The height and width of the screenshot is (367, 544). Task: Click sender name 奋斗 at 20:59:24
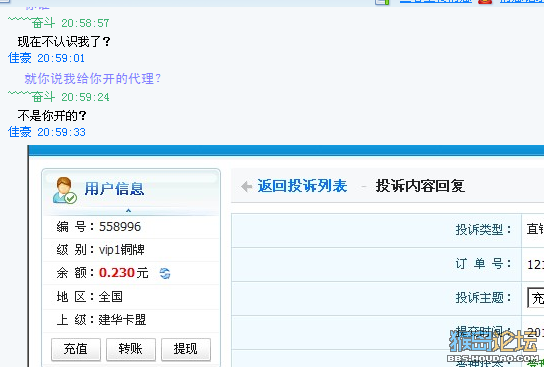pos(43,97)
